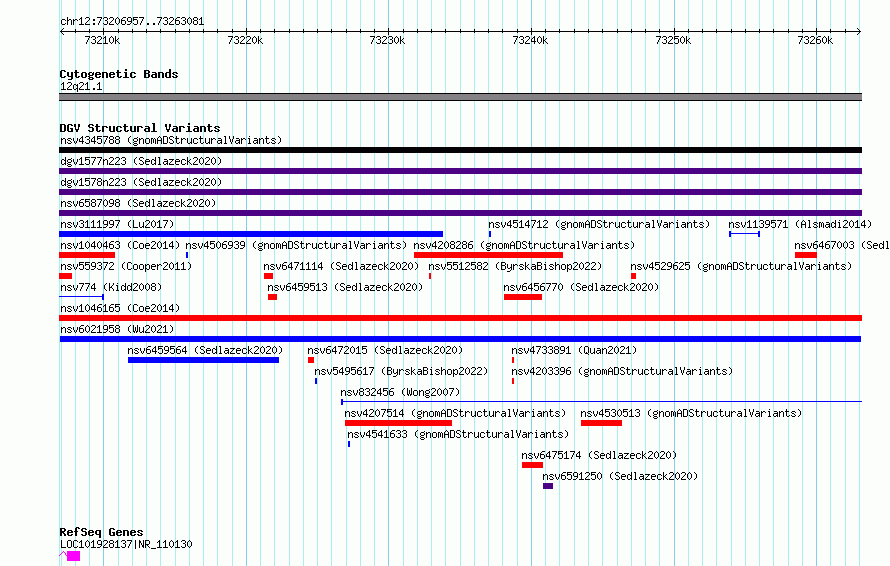
Task: Select nsv1139571 (Alsmadi2014) variant glyph
Action: [x=744, y=234]
